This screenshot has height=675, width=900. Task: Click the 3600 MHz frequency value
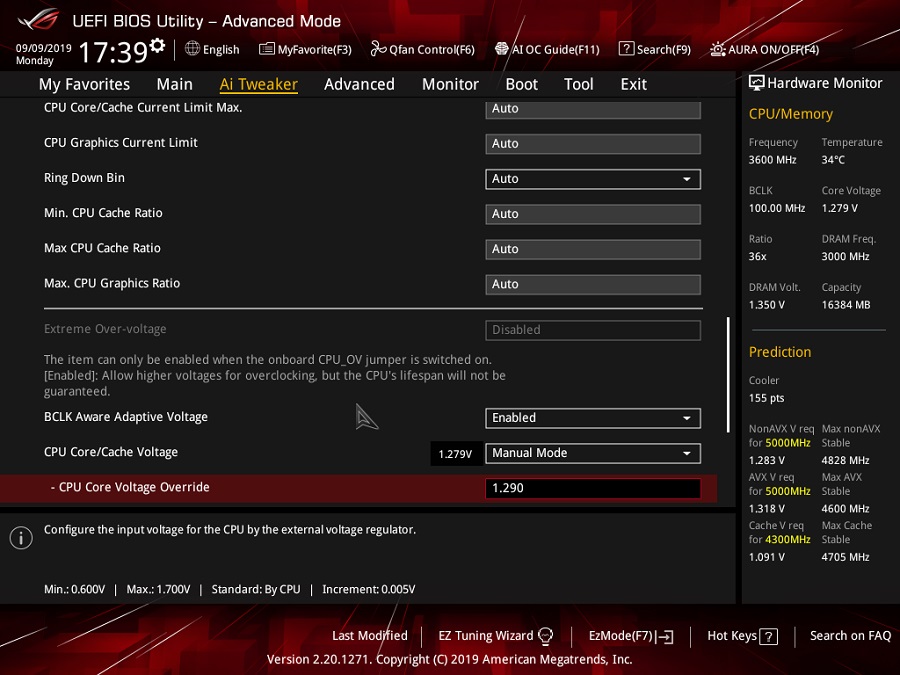772,160
